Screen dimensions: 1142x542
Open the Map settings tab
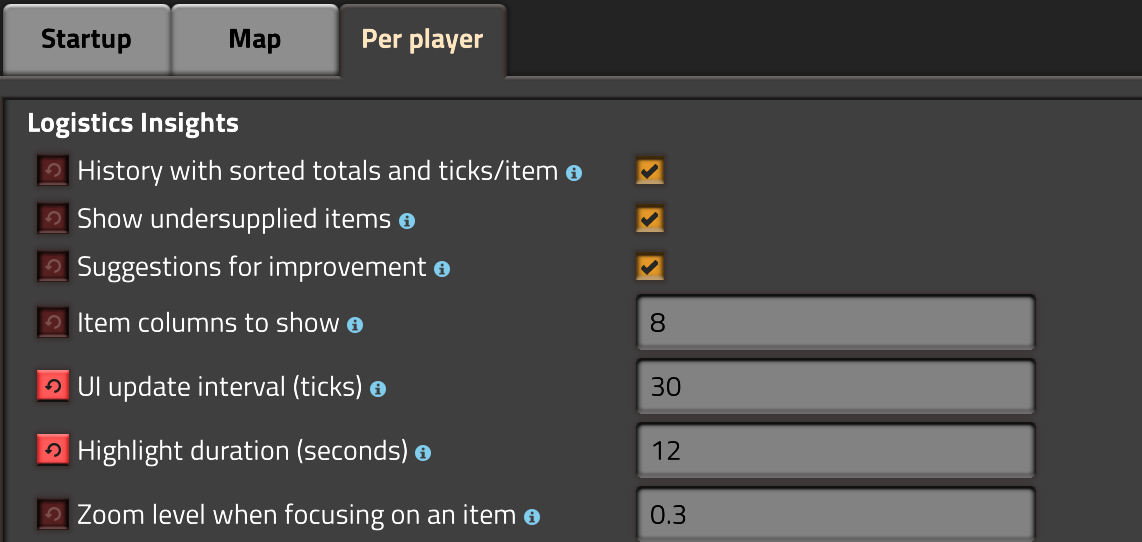click(254, 40)
